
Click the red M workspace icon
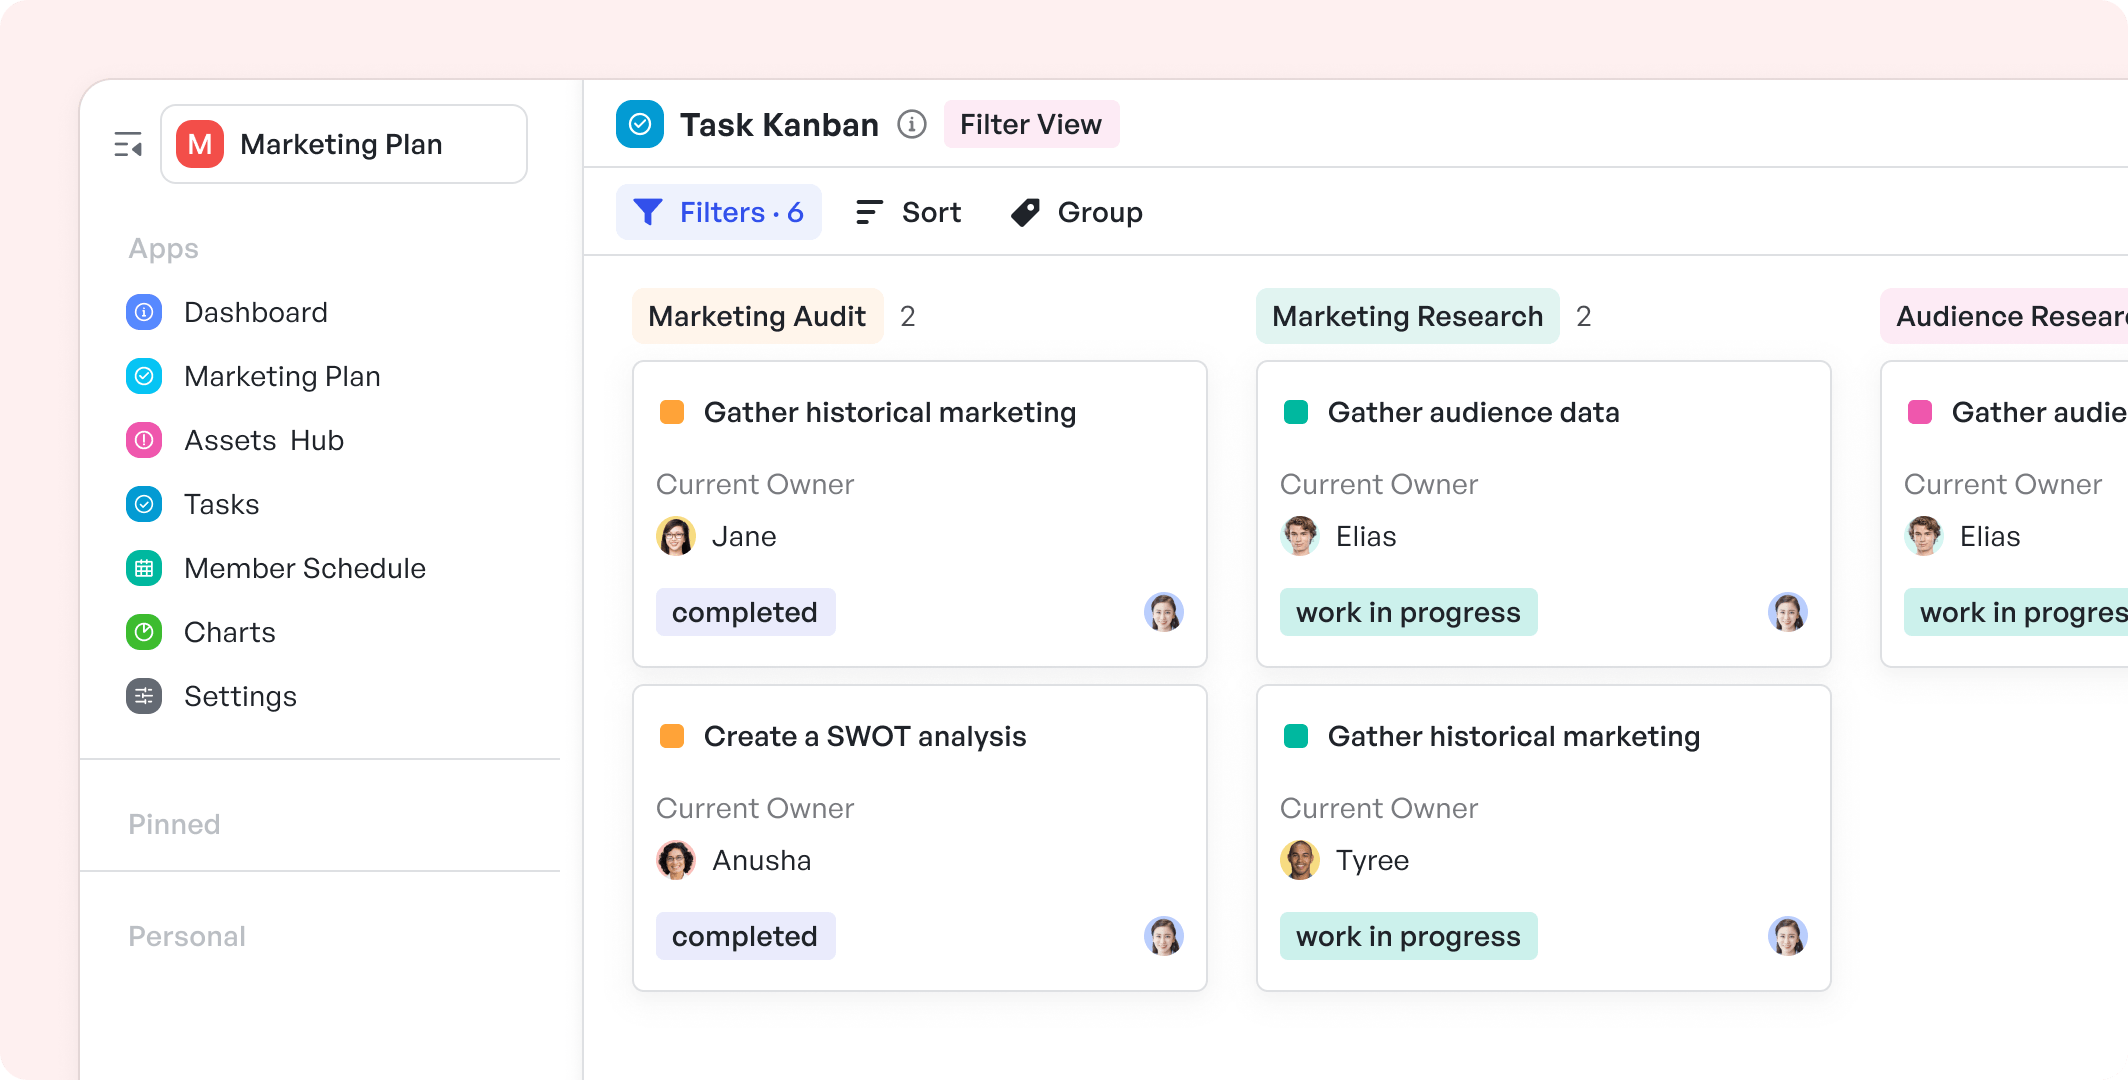[200, 145]
